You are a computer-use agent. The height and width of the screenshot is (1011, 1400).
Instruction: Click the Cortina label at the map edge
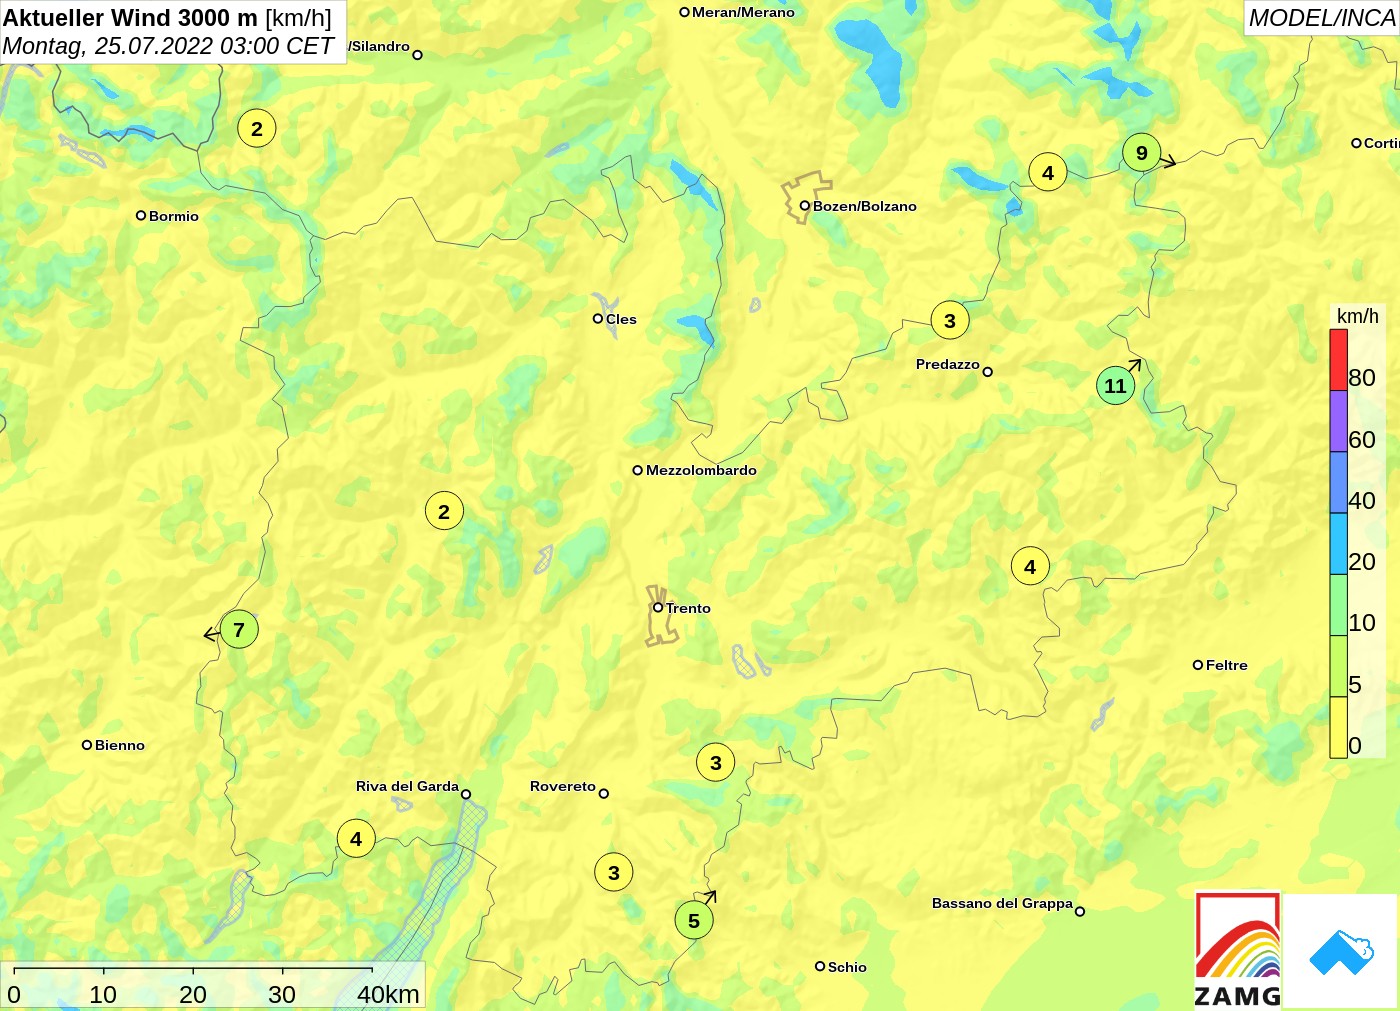click(1381, 143)
